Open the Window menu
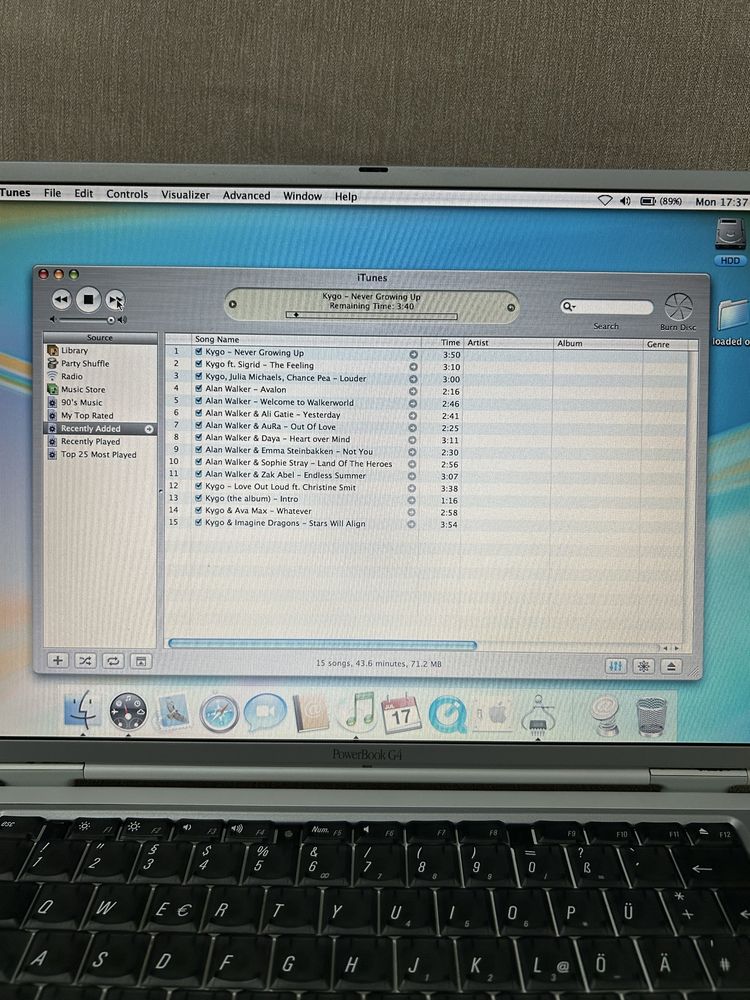 pos(302,196)
